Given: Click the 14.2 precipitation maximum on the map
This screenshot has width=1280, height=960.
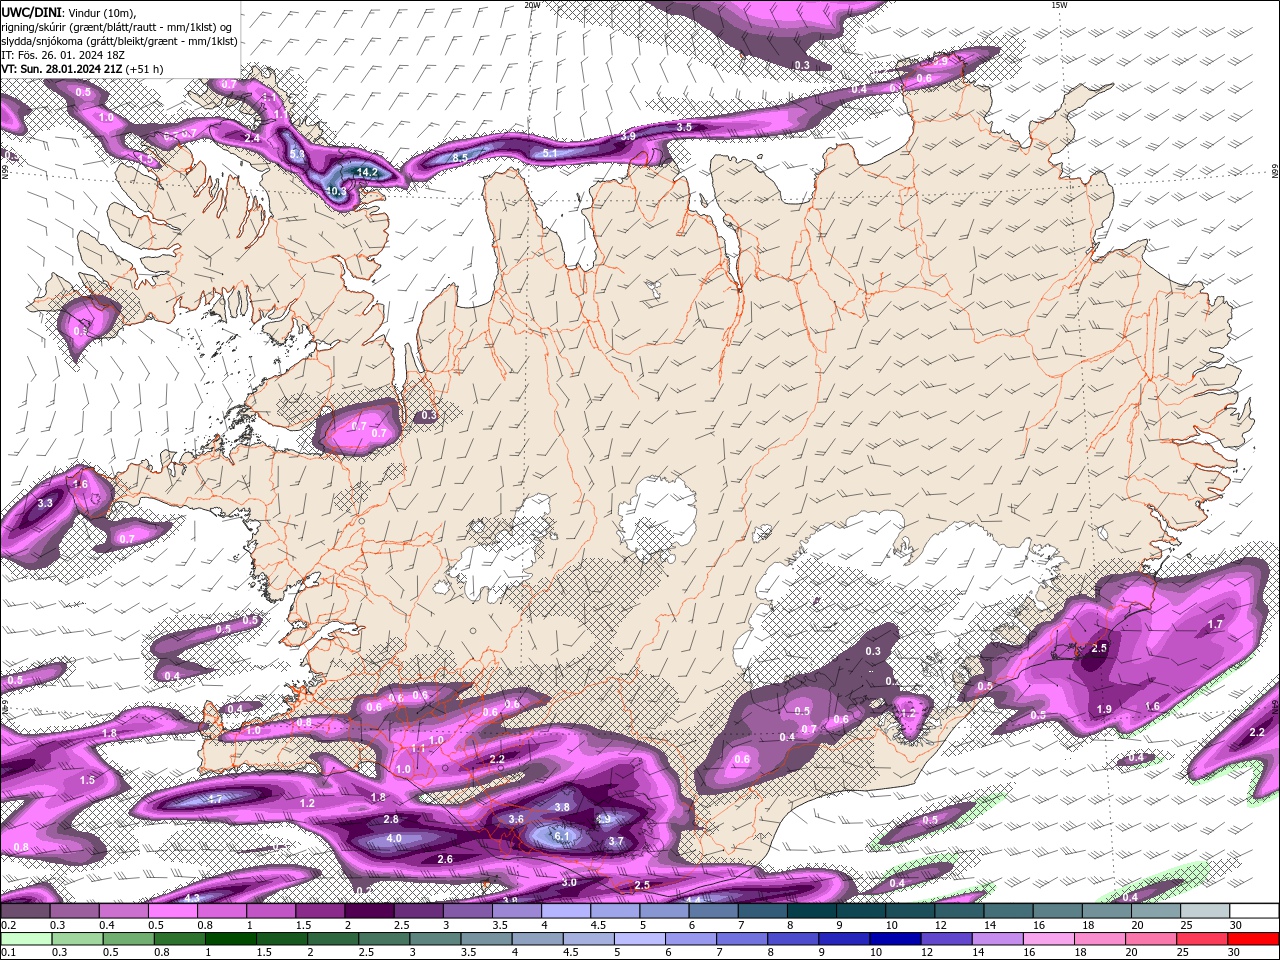Looking at the screenshot, I should pyautogui.click(x=368, y=172).
